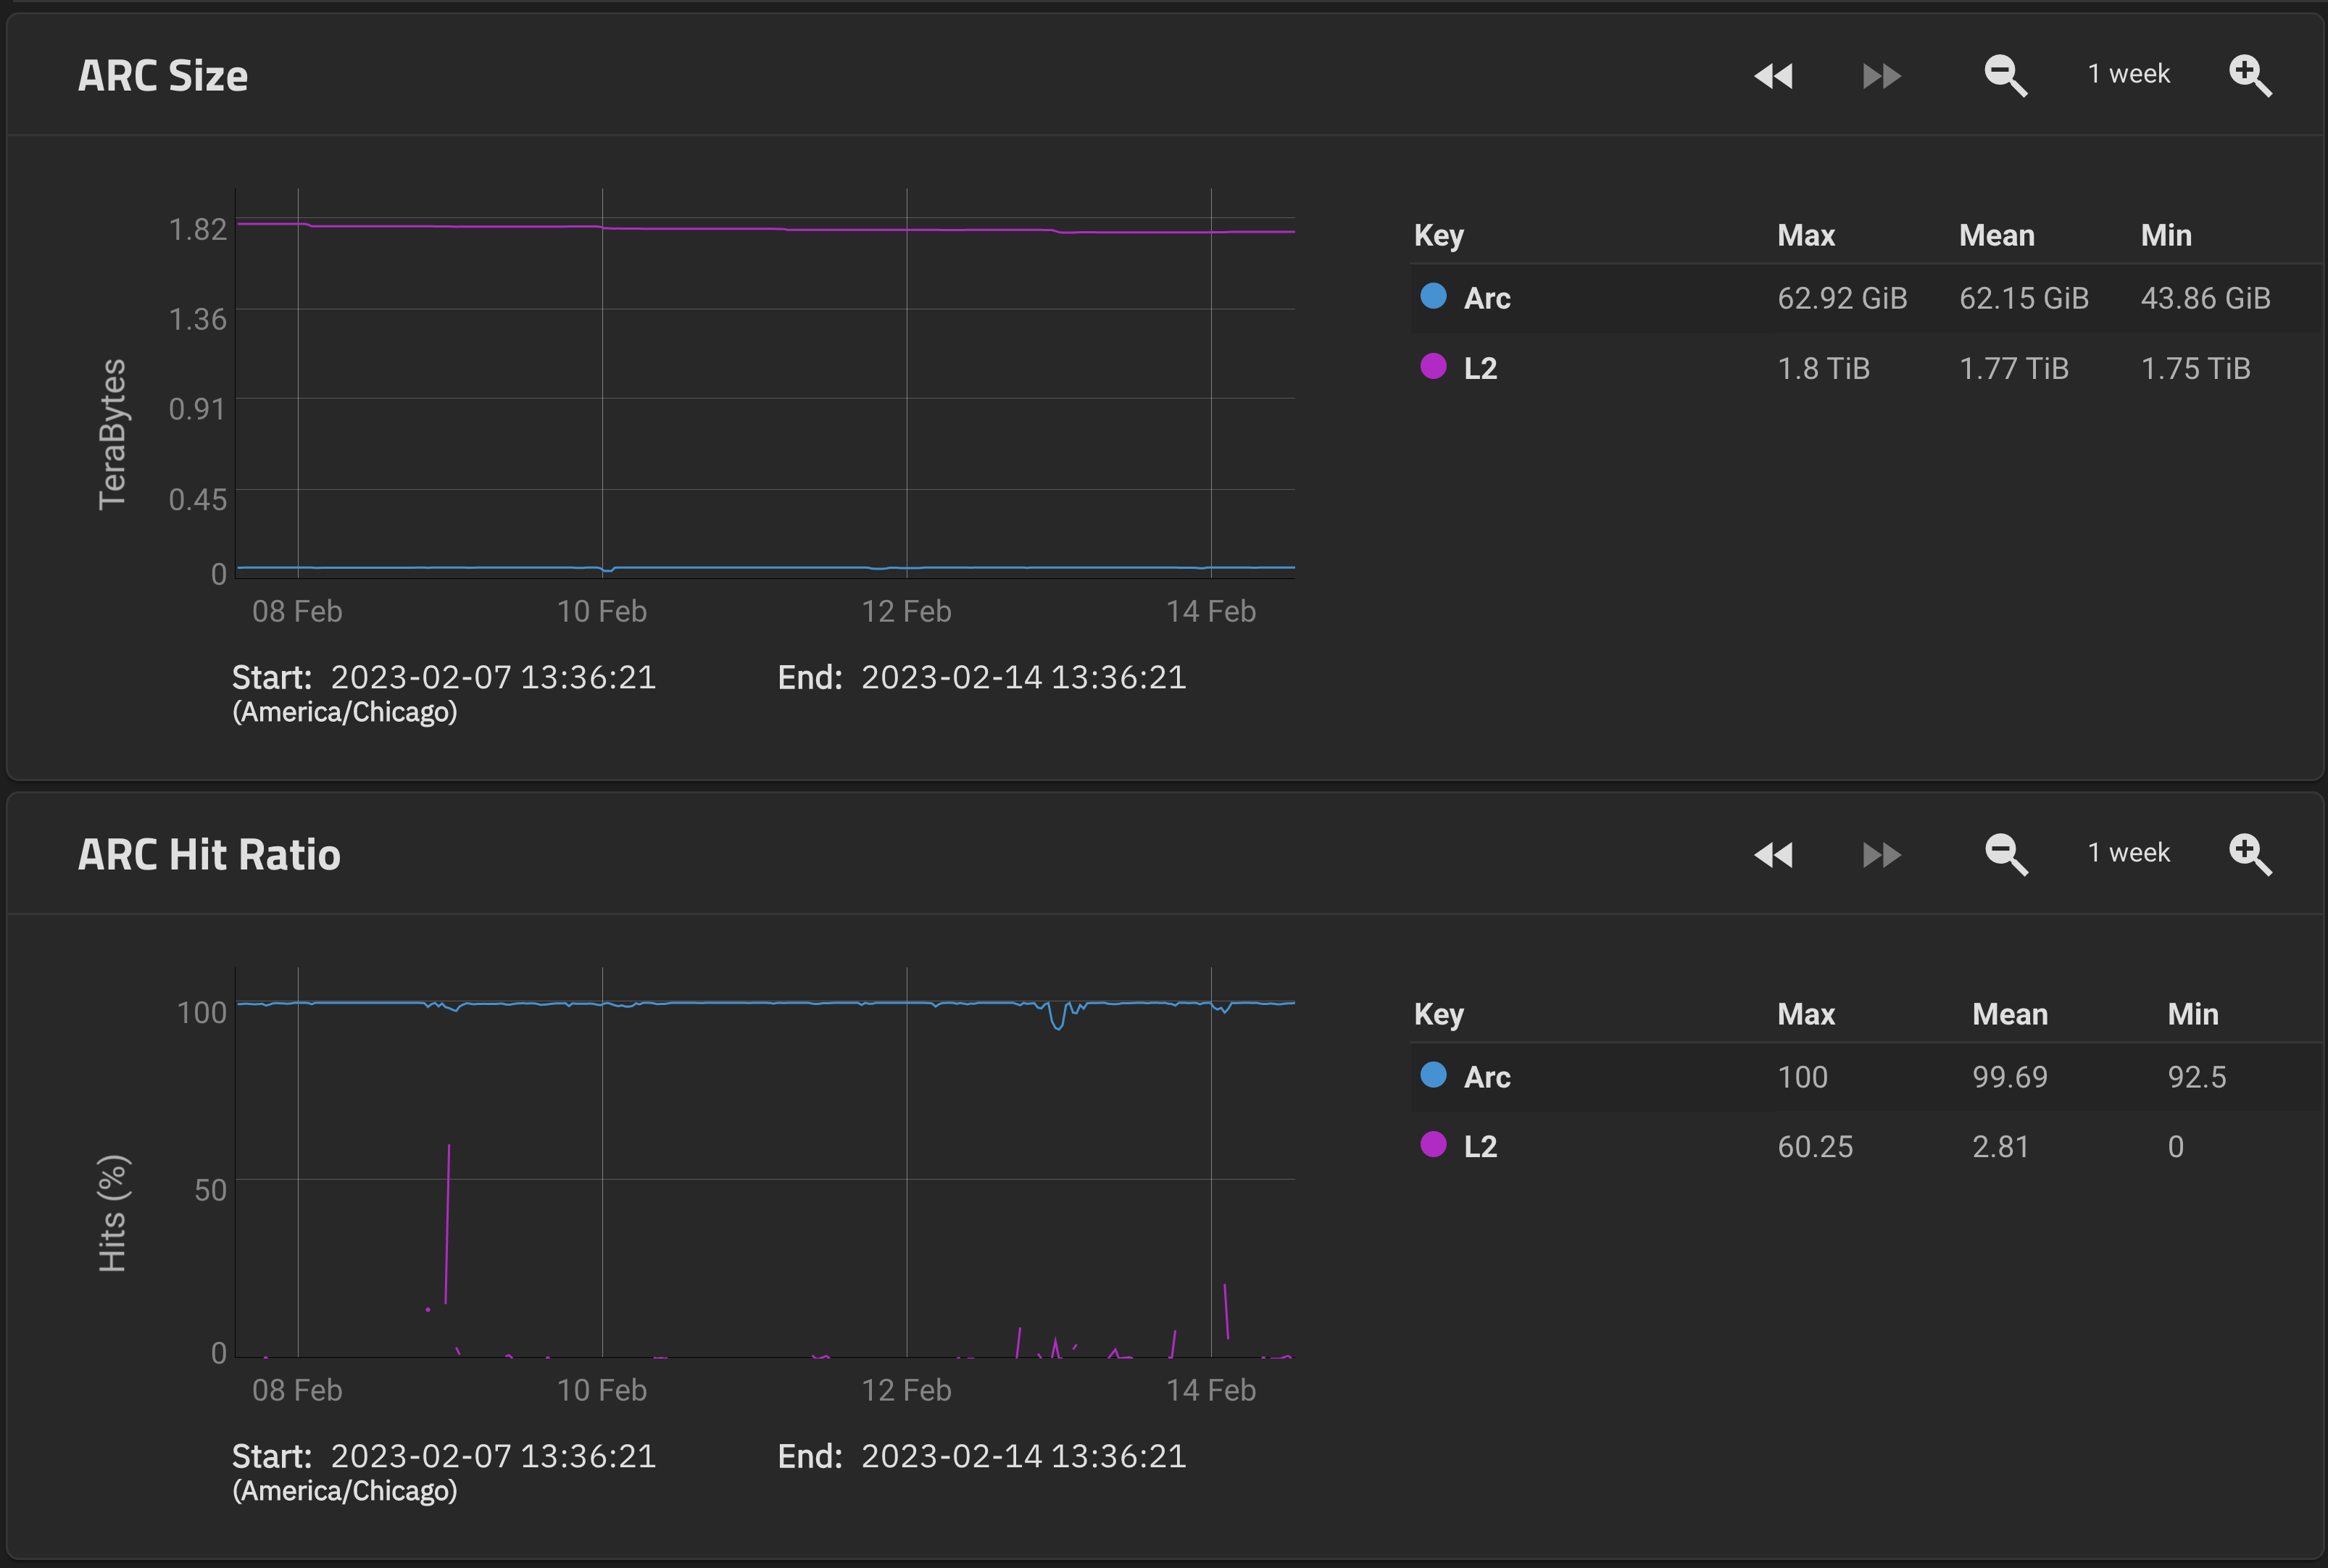Click the blue Arc swatch in ARC Size
The width and height of the screenshot is (2328, 1568).
coord(1433,296)
